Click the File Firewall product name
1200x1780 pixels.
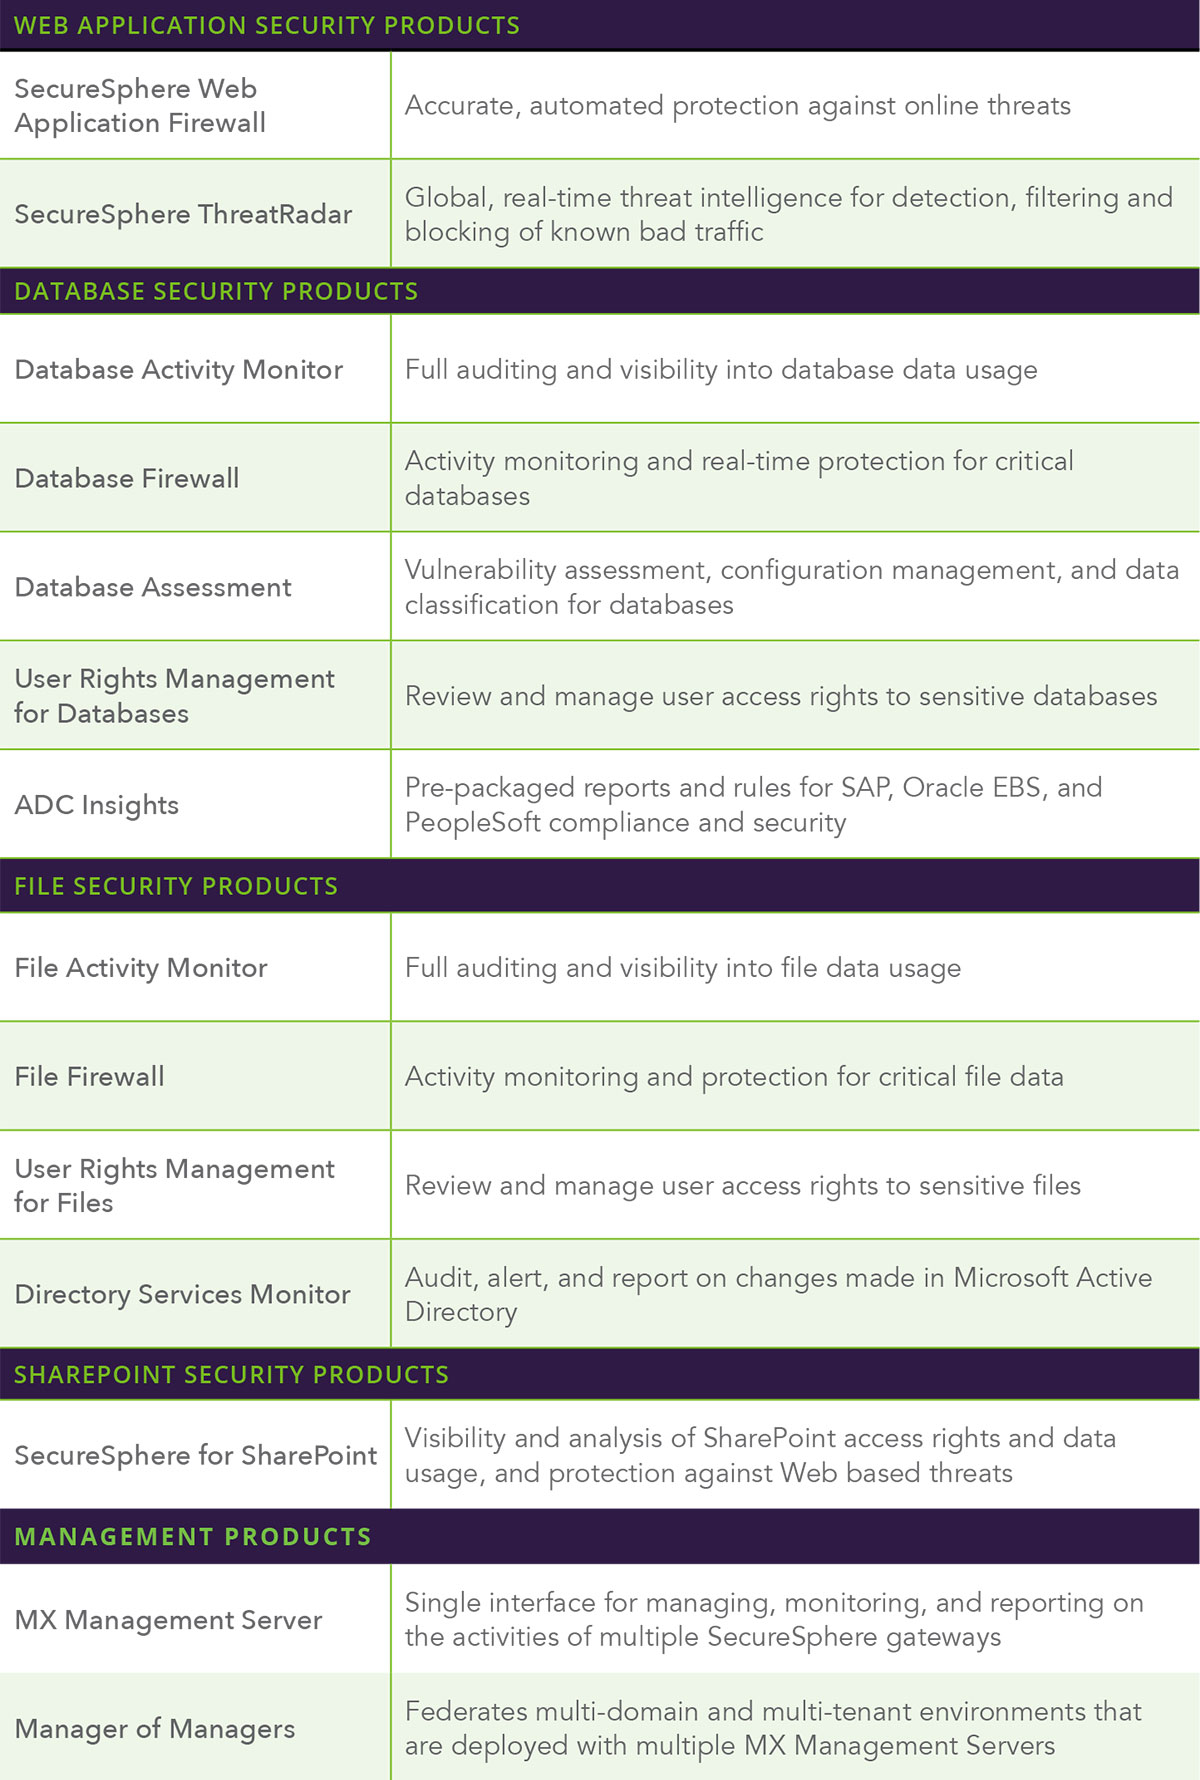90,1077
